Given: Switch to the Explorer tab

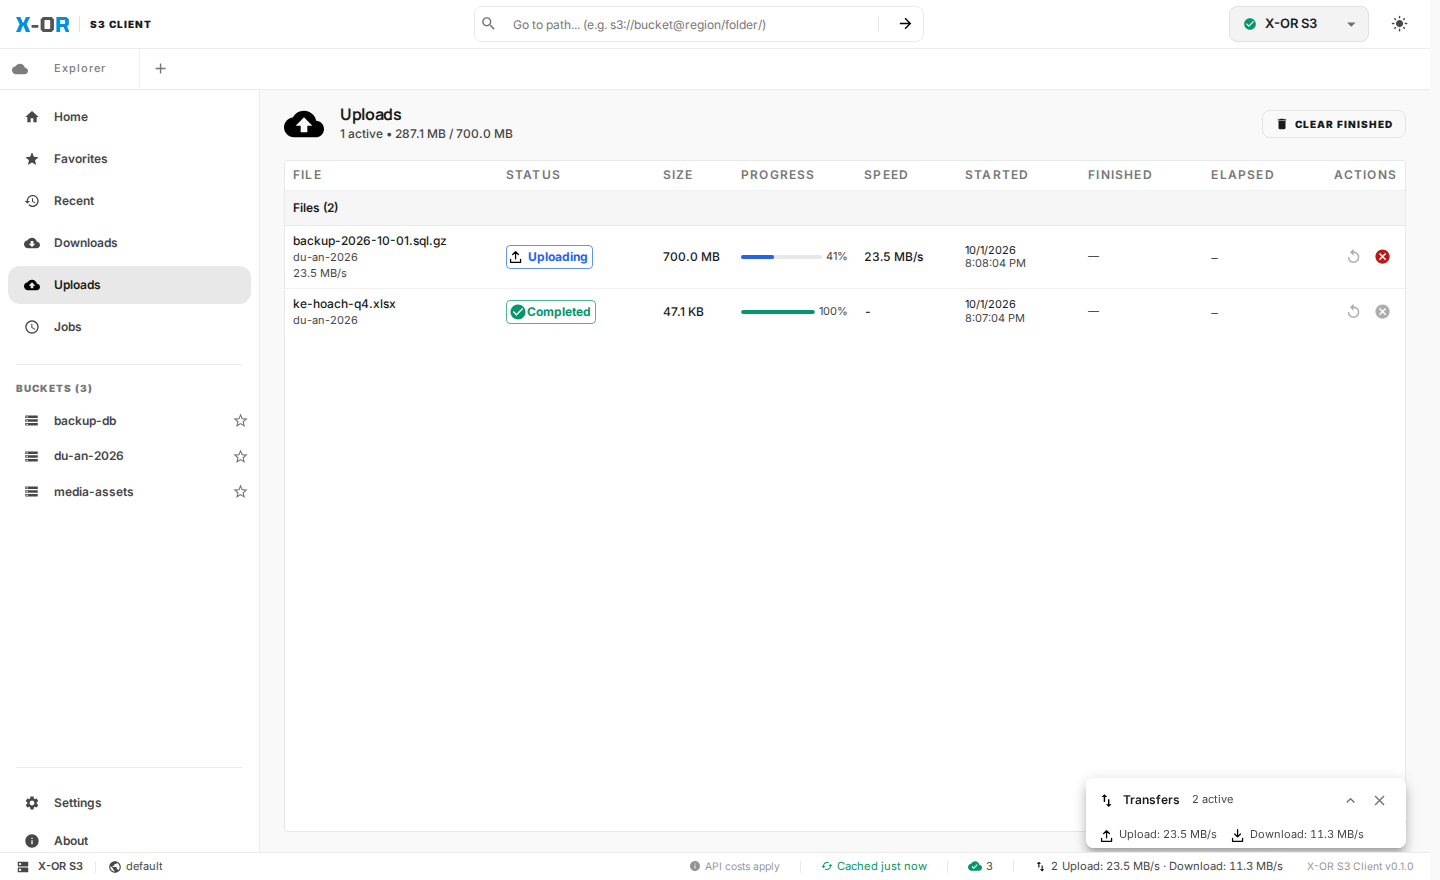Looking at the screenshot, I should click(70, 69).
